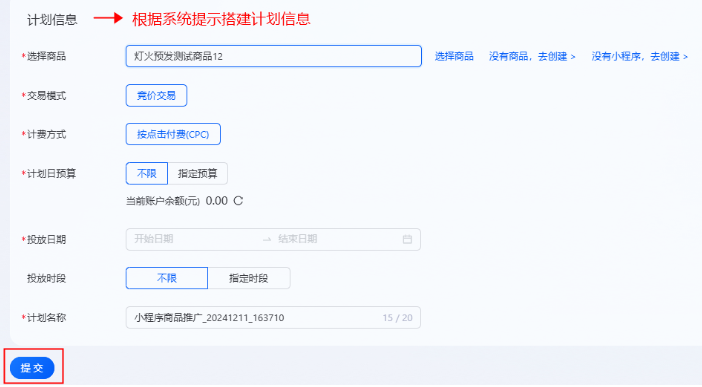Viewport: 702px width, 387px height.
Task: Click the 选择商品 input field
Action: coord(274,56)
